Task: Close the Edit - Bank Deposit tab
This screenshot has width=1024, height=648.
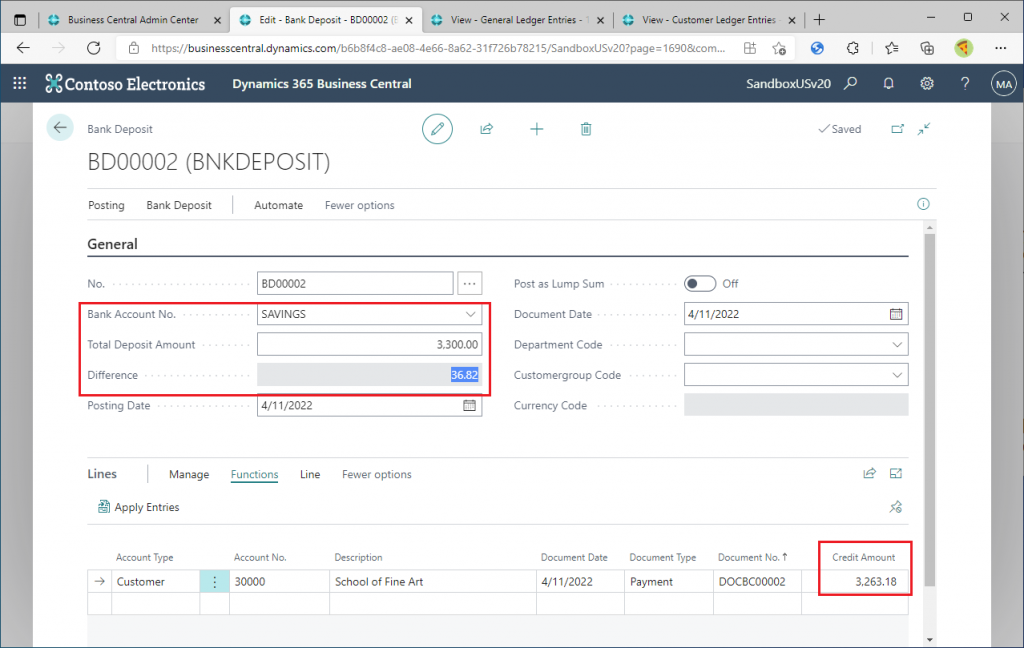Action: [409, 20]
